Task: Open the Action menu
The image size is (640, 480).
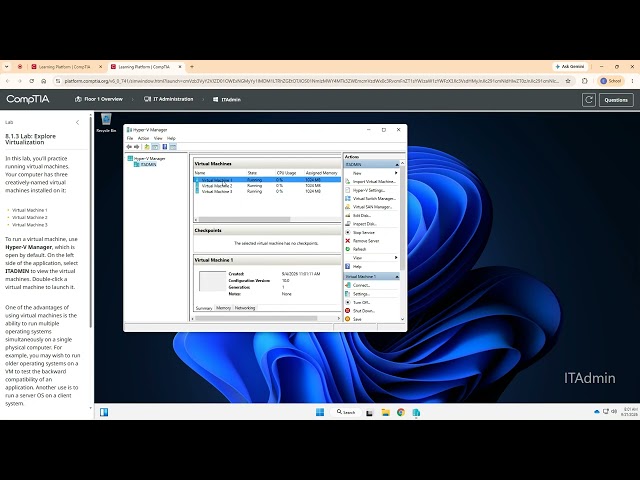Action: click(143, 138)
